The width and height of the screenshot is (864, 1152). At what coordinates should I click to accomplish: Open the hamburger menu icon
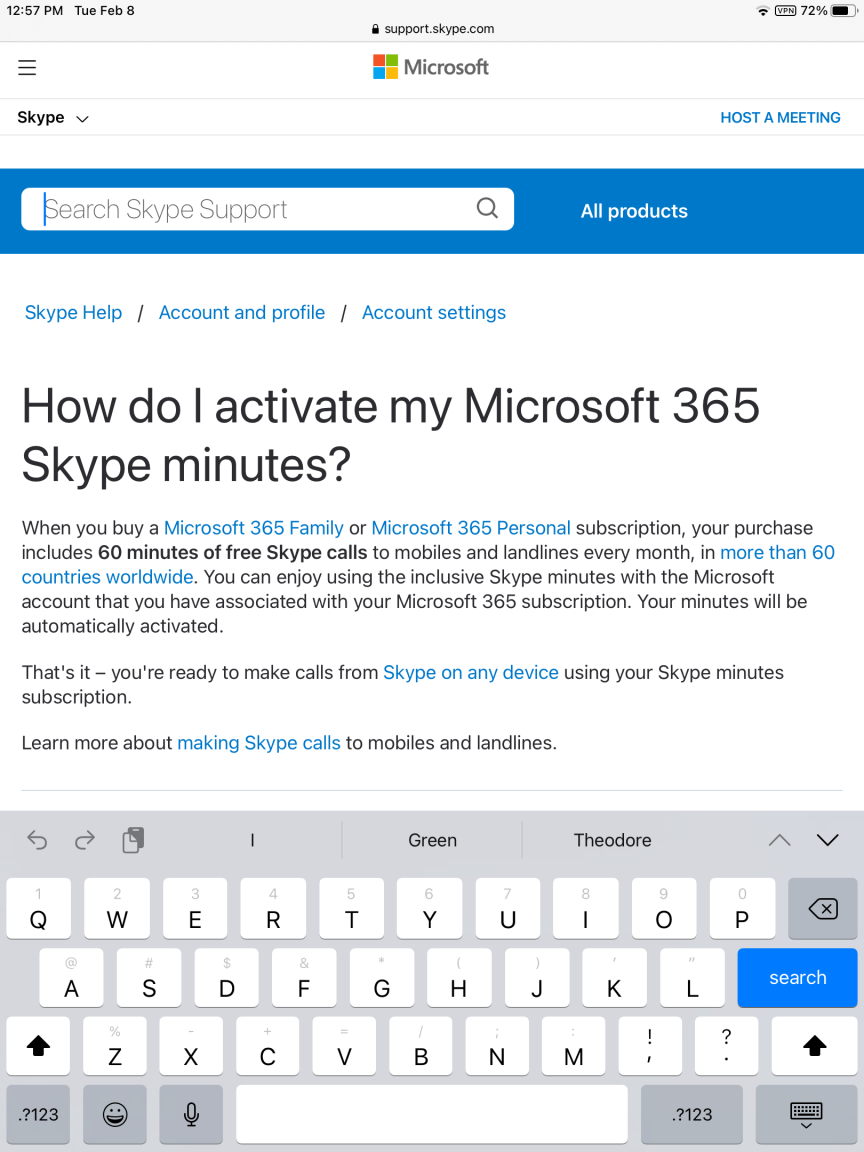coord(27,68)
